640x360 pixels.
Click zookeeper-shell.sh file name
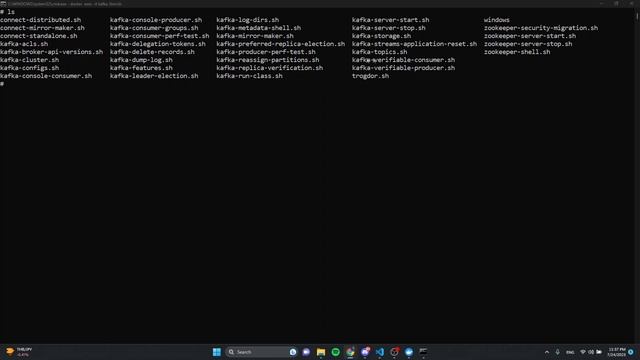pos(517,52)
